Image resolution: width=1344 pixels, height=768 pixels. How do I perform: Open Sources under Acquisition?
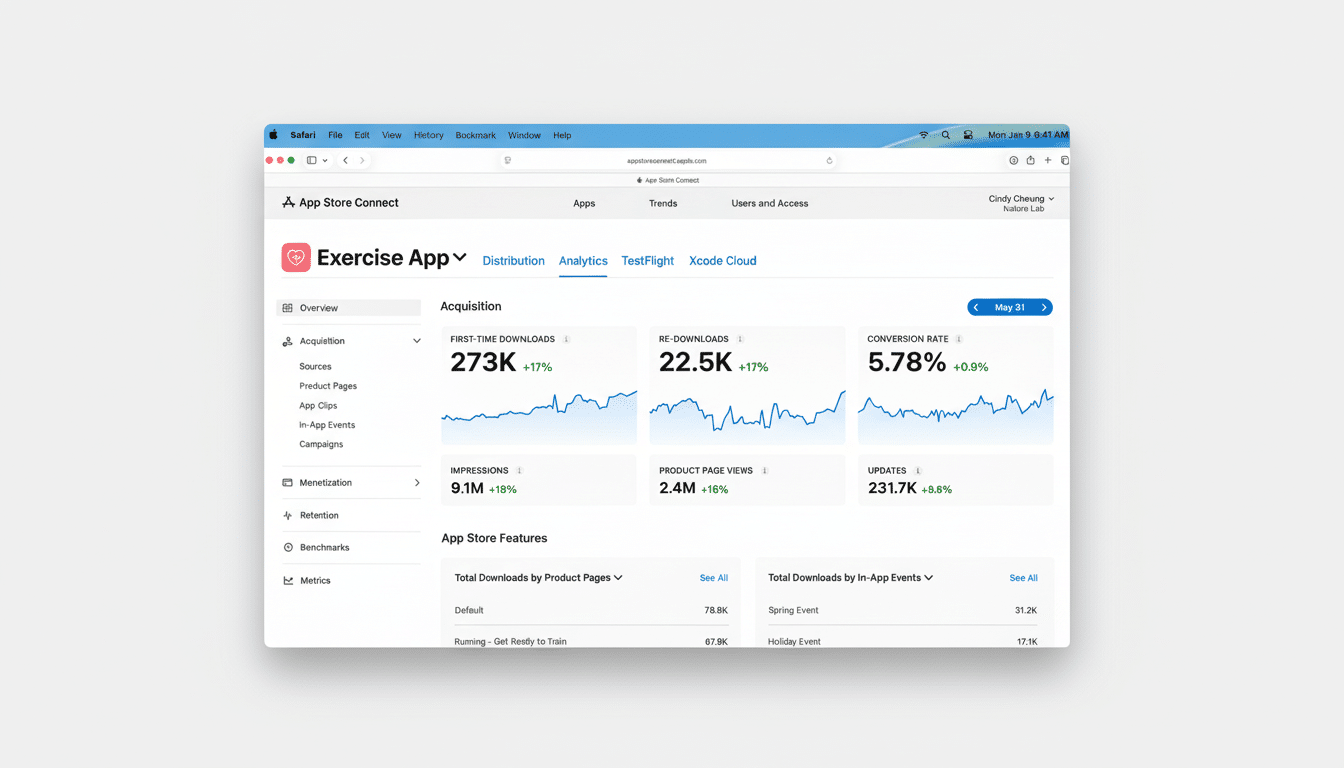pyautogui.click(x=315, y=367)
